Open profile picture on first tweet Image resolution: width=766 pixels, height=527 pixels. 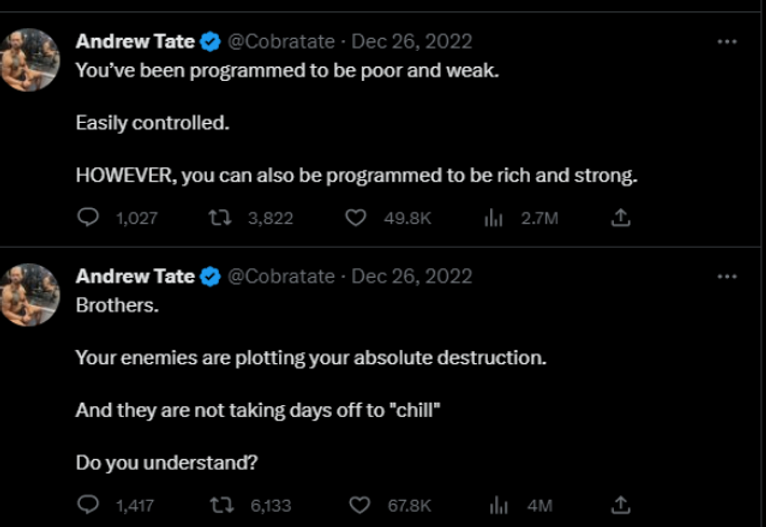click(x=29, y=60)
